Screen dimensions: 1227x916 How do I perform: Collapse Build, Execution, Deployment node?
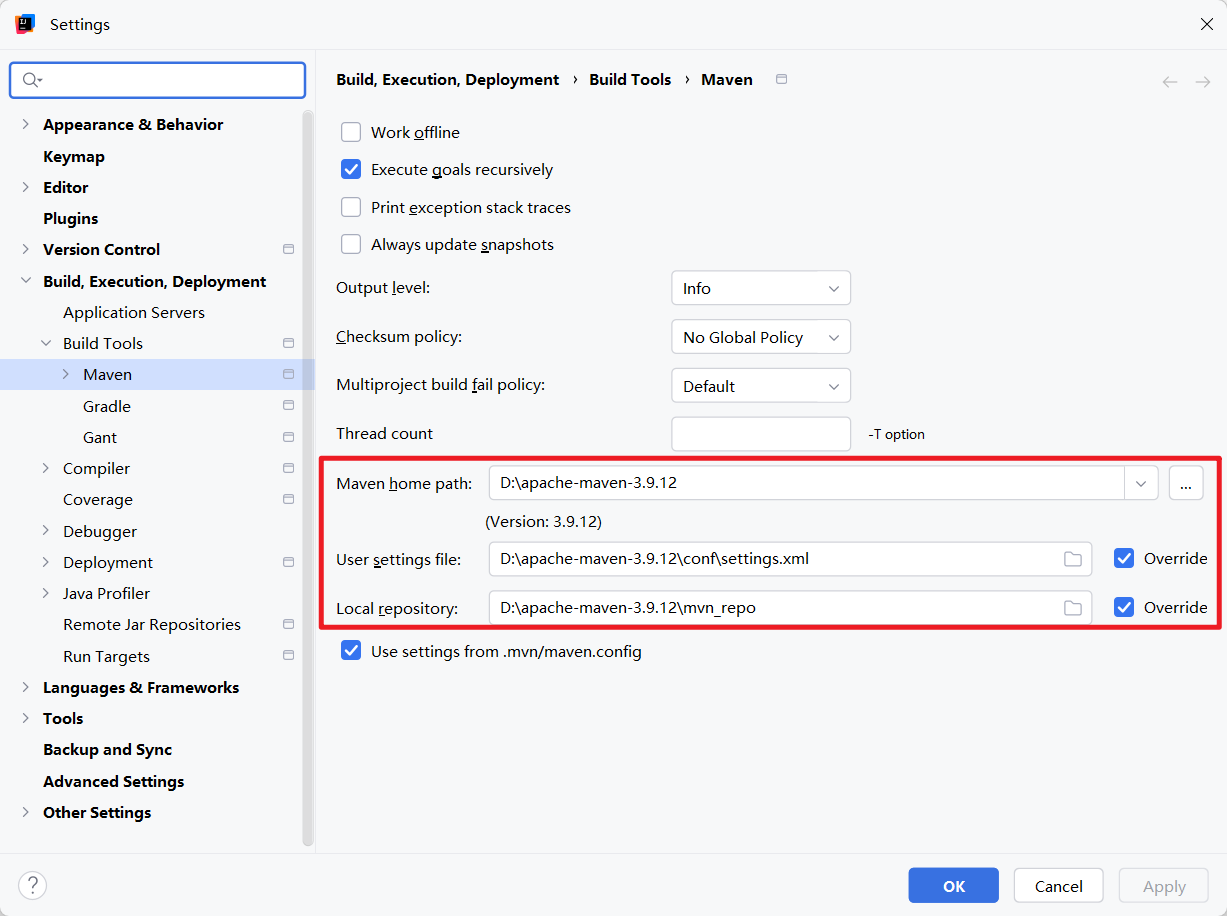tap(26, 281)
